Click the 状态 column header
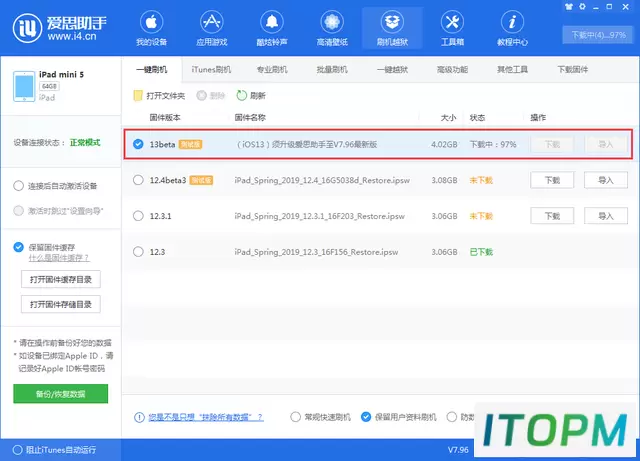Viewport: 640px width, 461px height. tap(477, 118)
